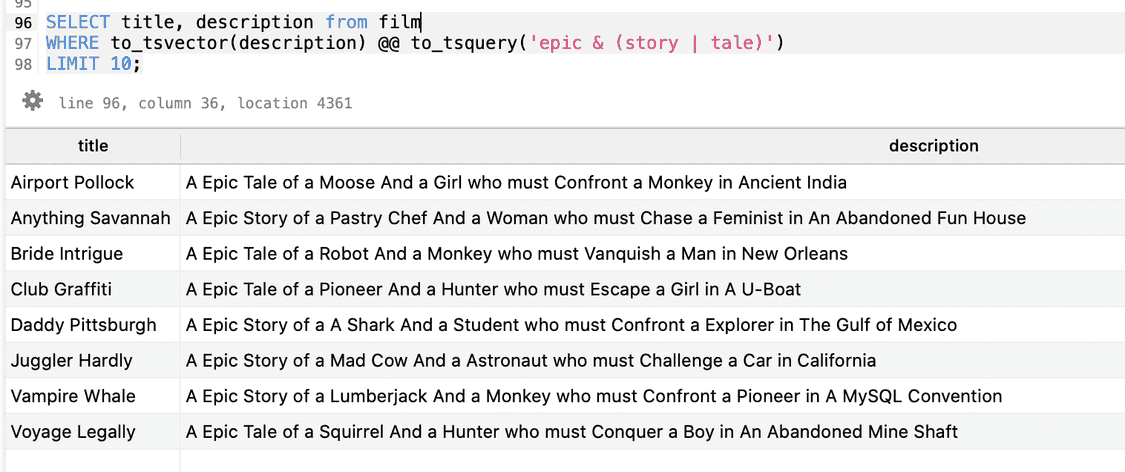This screenshot has height=472, width=1125.
Task: Click the description column header
Action: [933, 146]
